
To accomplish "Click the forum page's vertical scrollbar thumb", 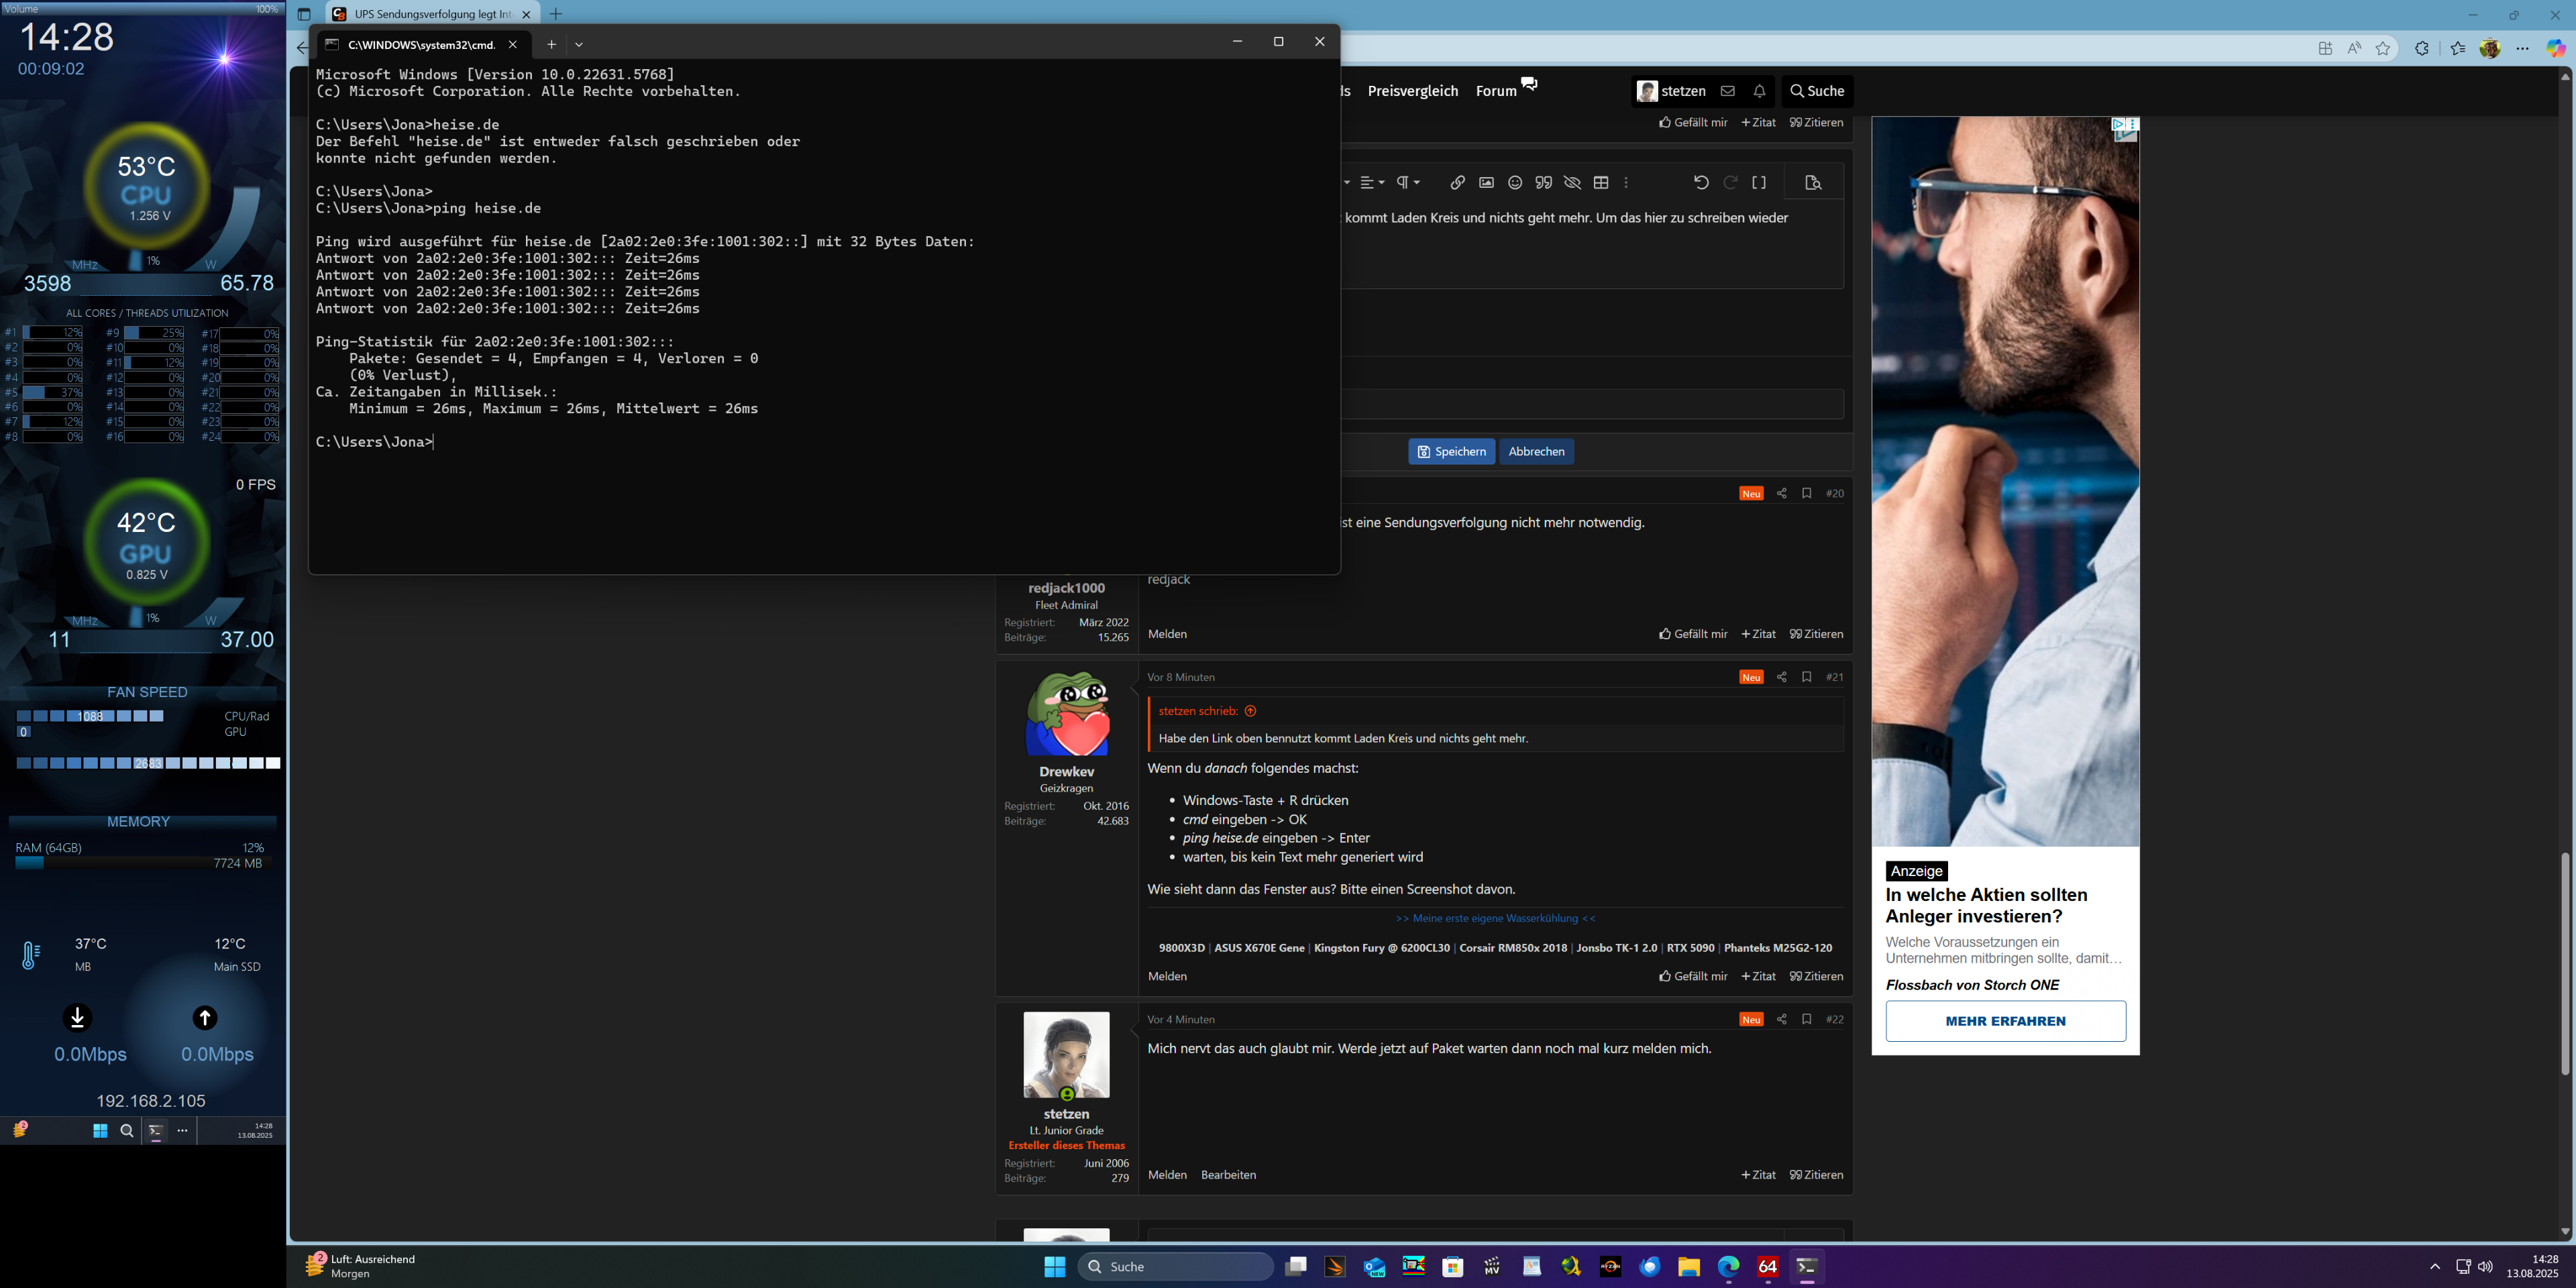I will click(2565, 960).
